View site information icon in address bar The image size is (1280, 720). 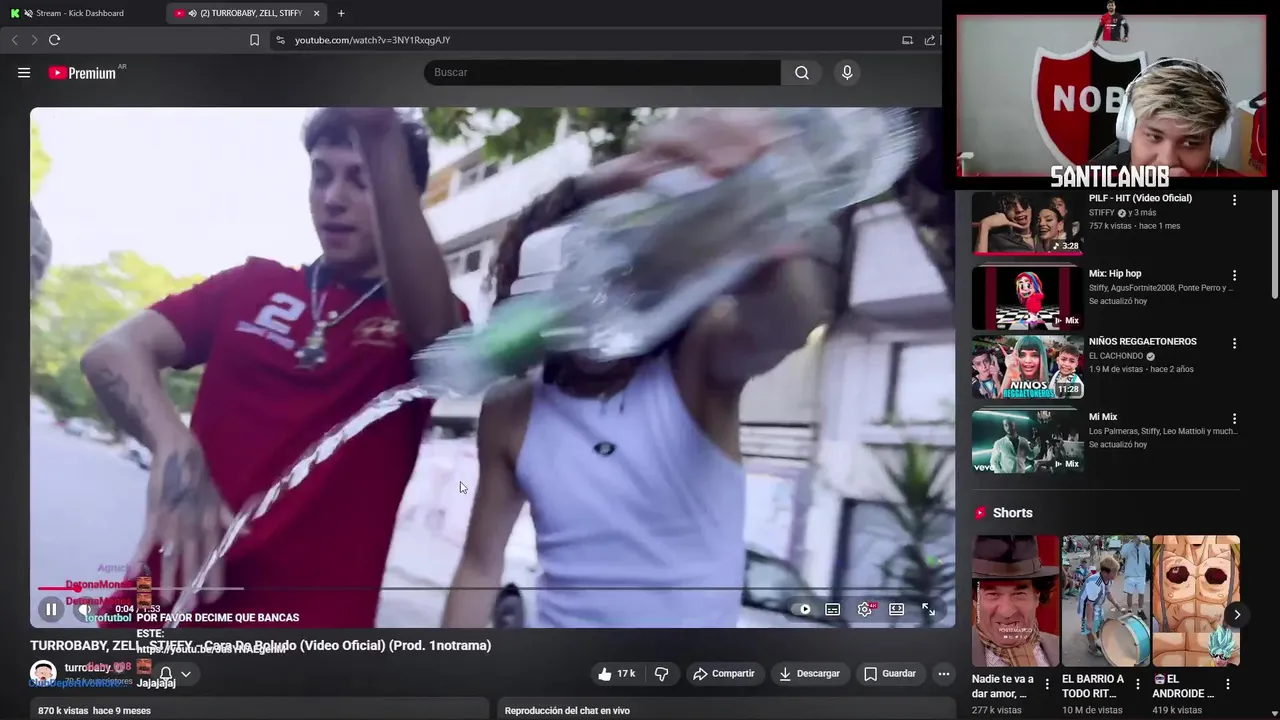tap(280, 40)
